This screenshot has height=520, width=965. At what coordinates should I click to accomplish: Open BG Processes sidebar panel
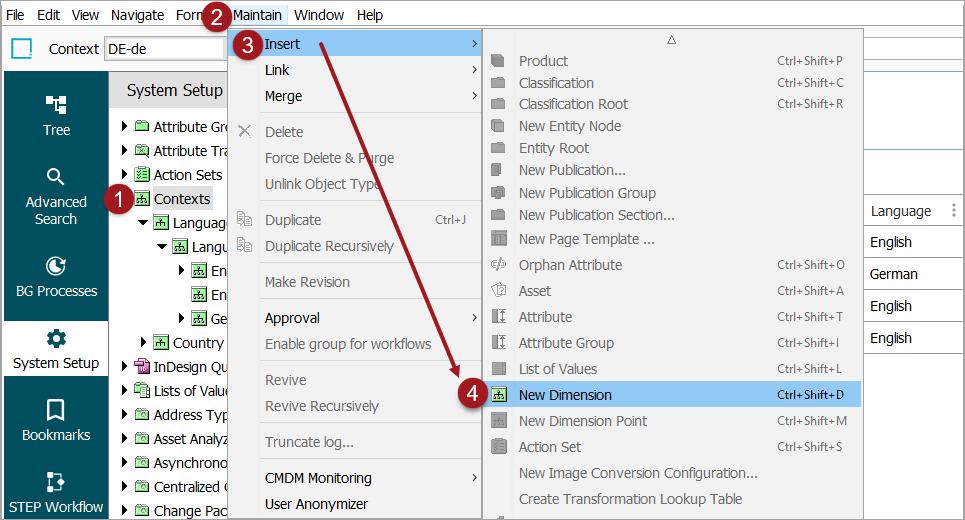click(56, 277)
